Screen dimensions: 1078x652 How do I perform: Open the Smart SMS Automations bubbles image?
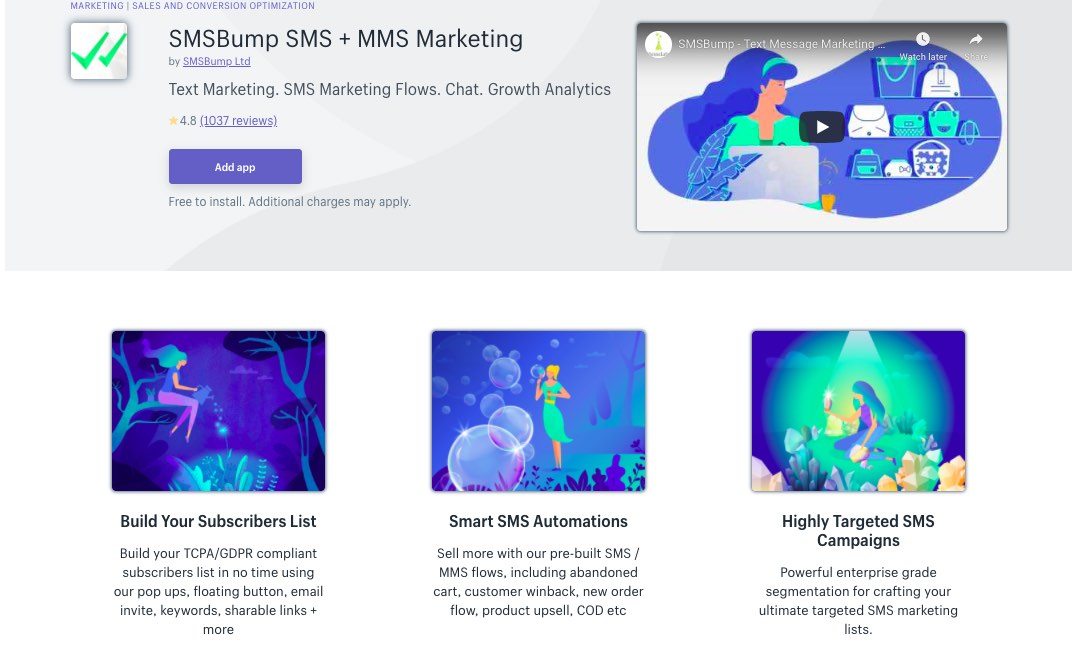(538, 411)
